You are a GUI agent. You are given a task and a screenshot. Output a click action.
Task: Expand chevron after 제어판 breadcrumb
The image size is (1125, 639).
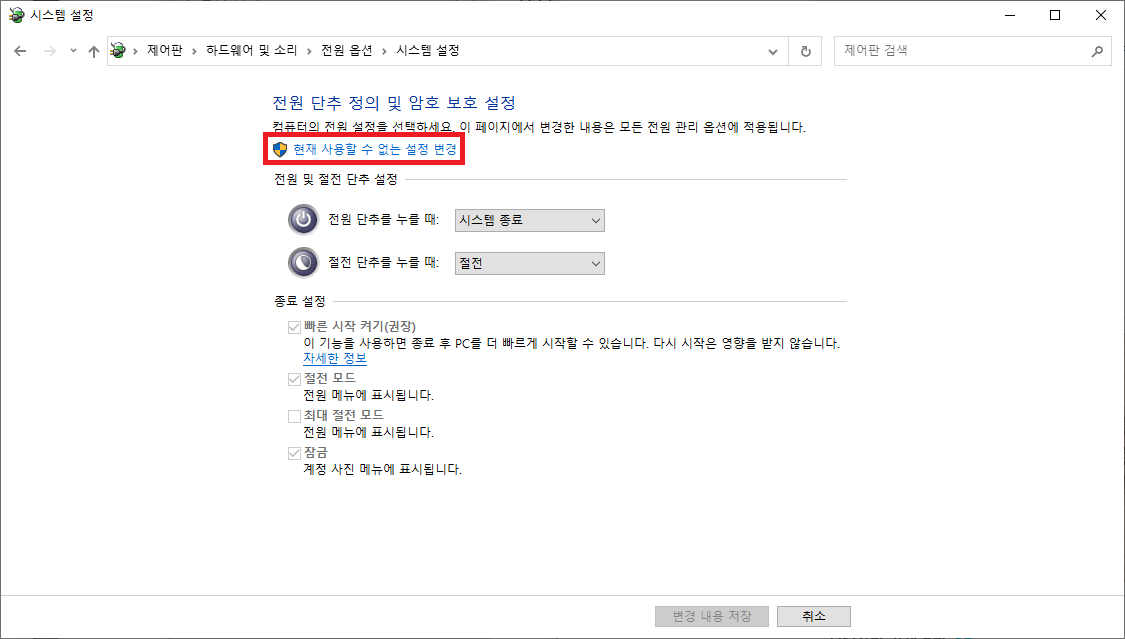pyautogui.click(x=194, y=51)
